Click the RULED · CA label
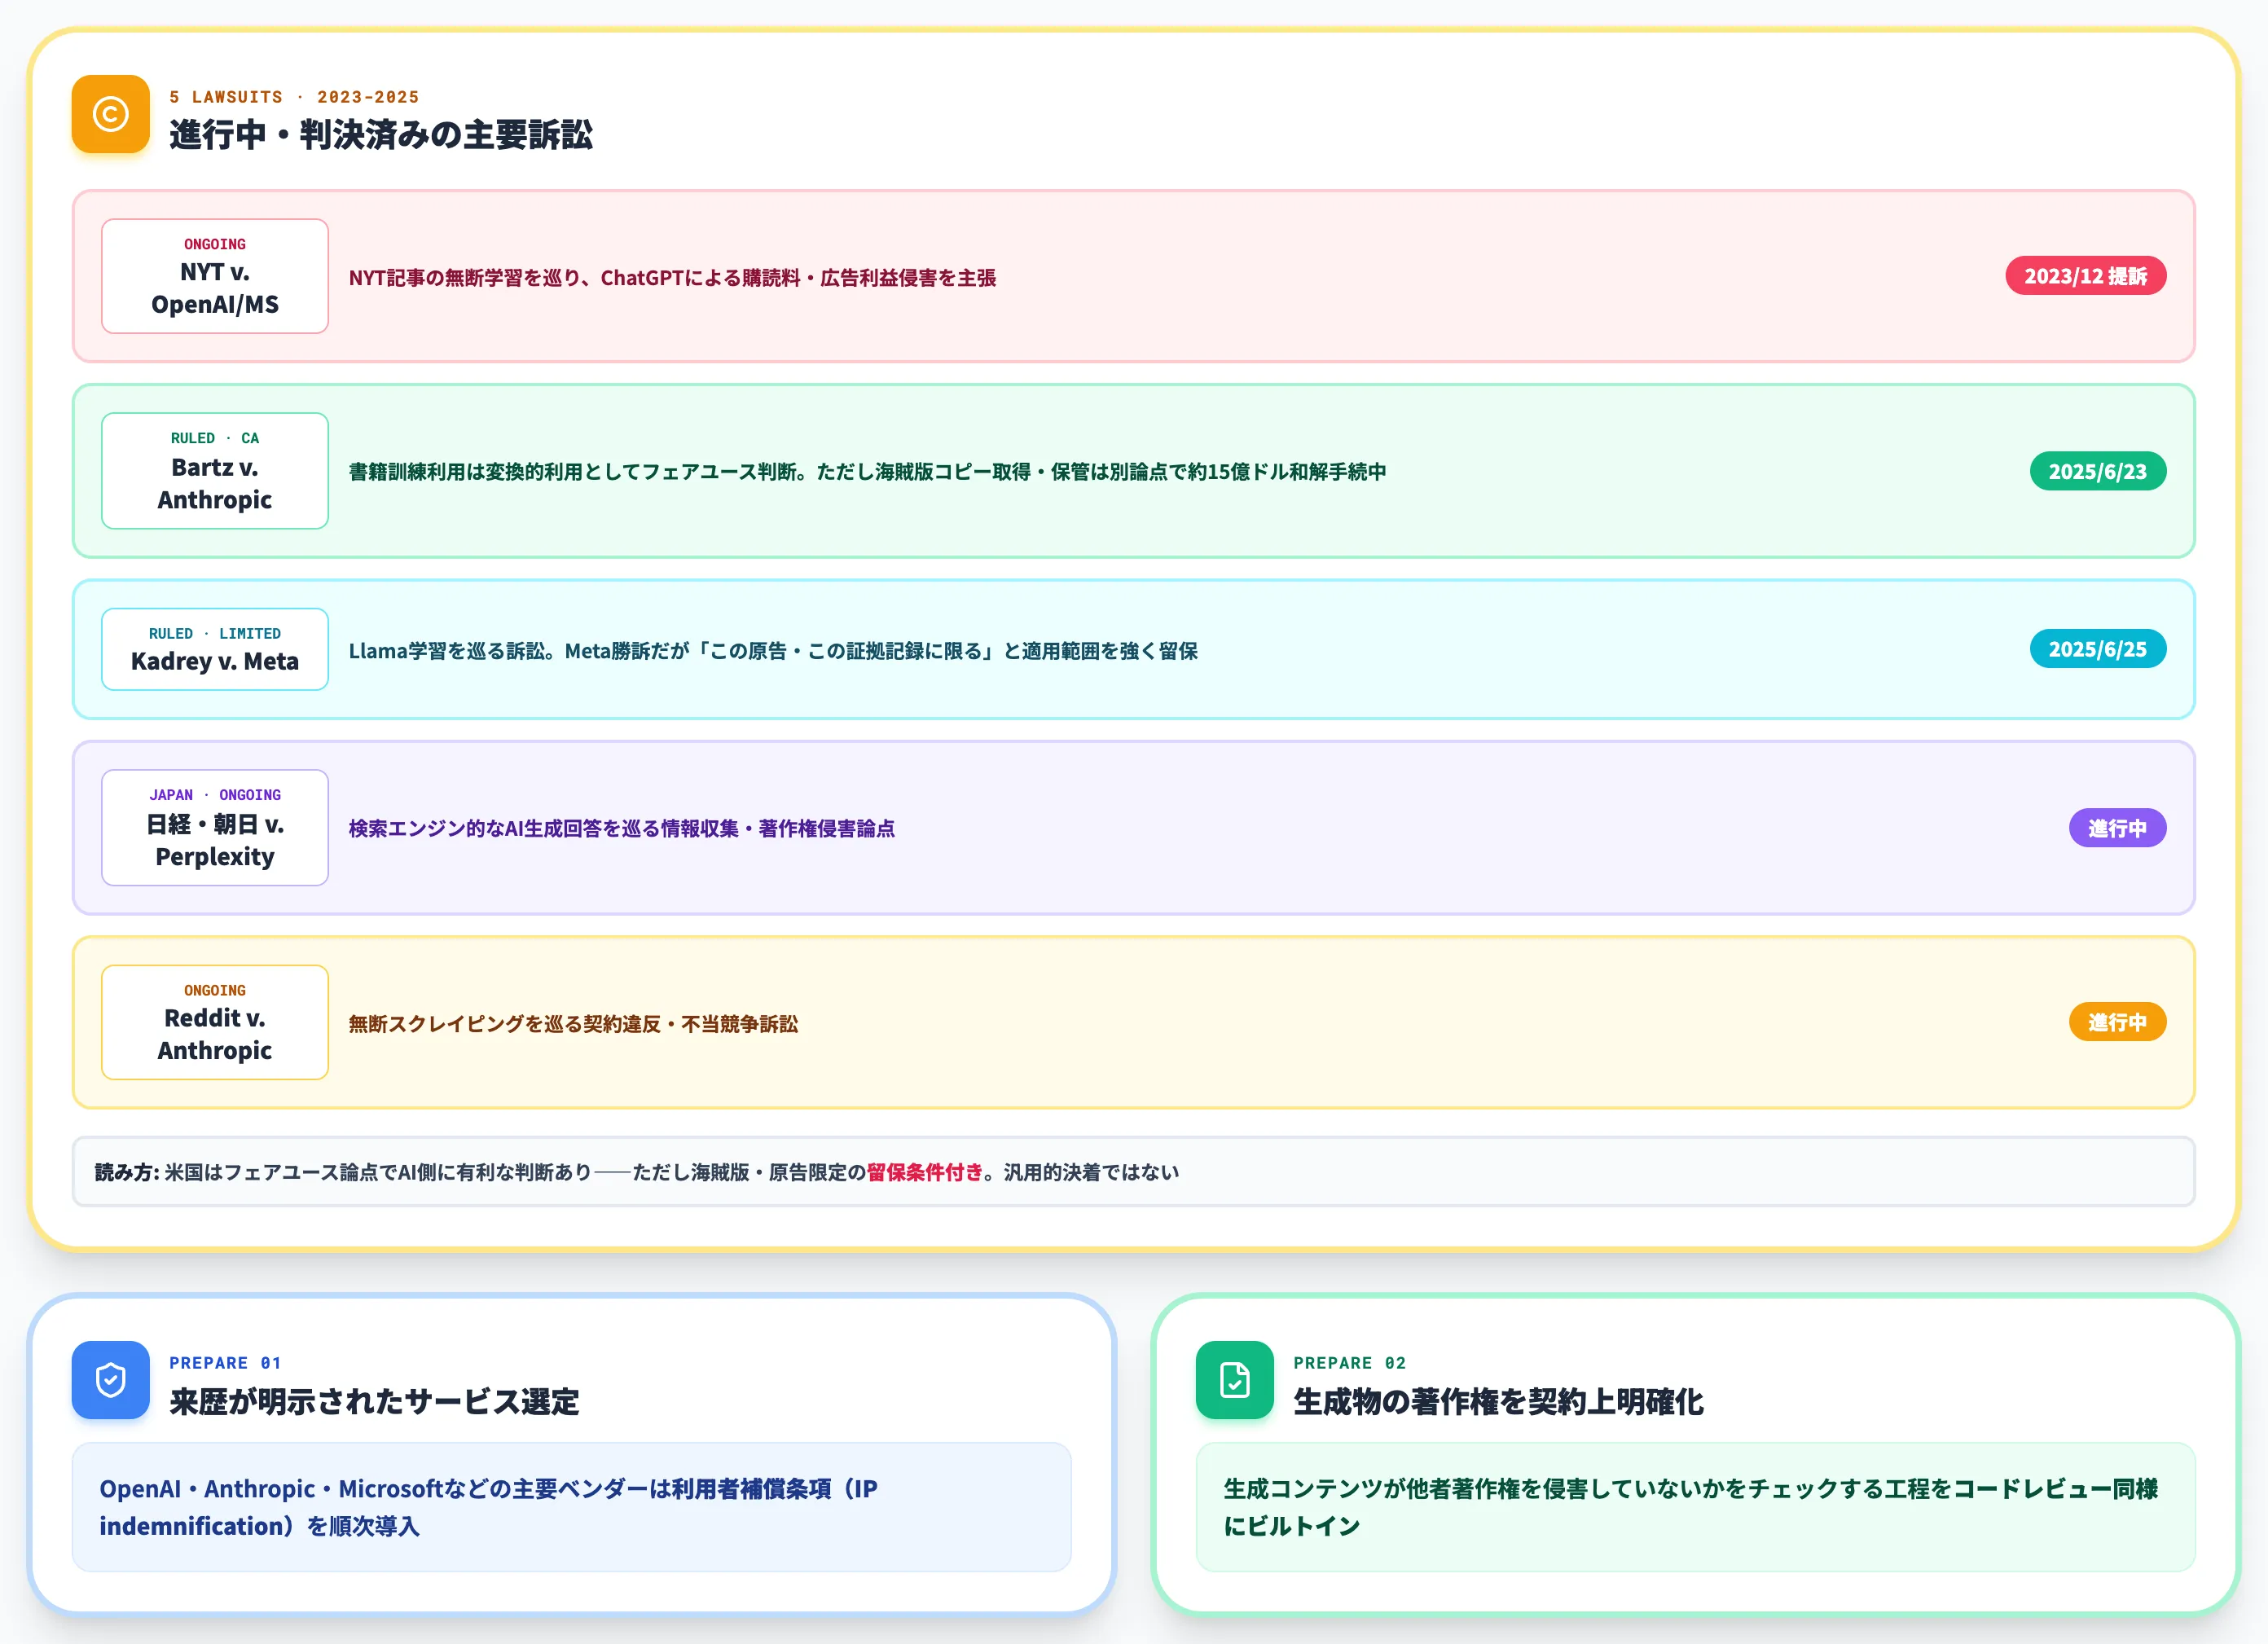This screenshot has height=1644, width=2268. (x=215, y=438)
